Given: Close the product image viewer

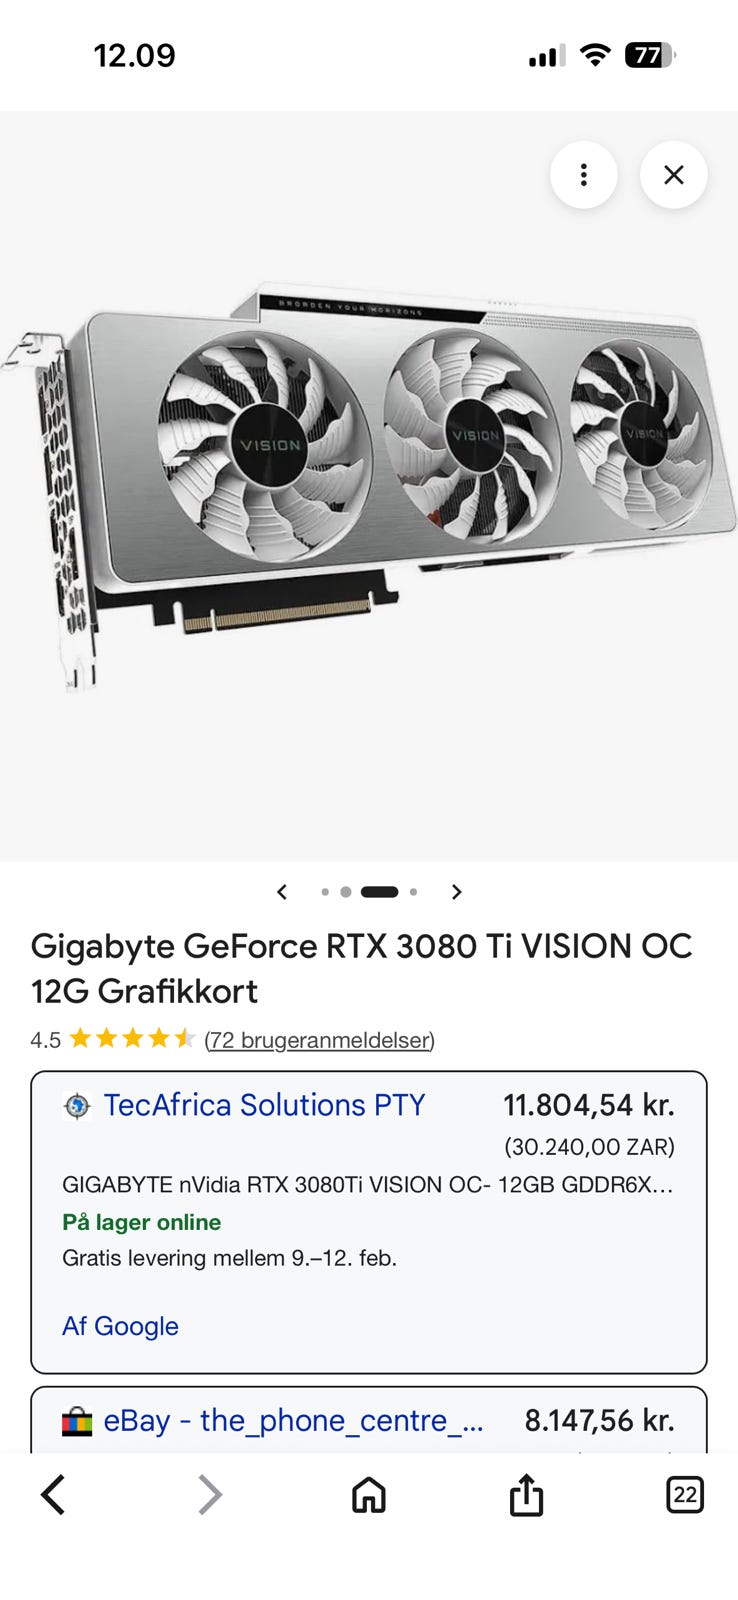Looking at the screenshot, I should [x=674, y=175].
